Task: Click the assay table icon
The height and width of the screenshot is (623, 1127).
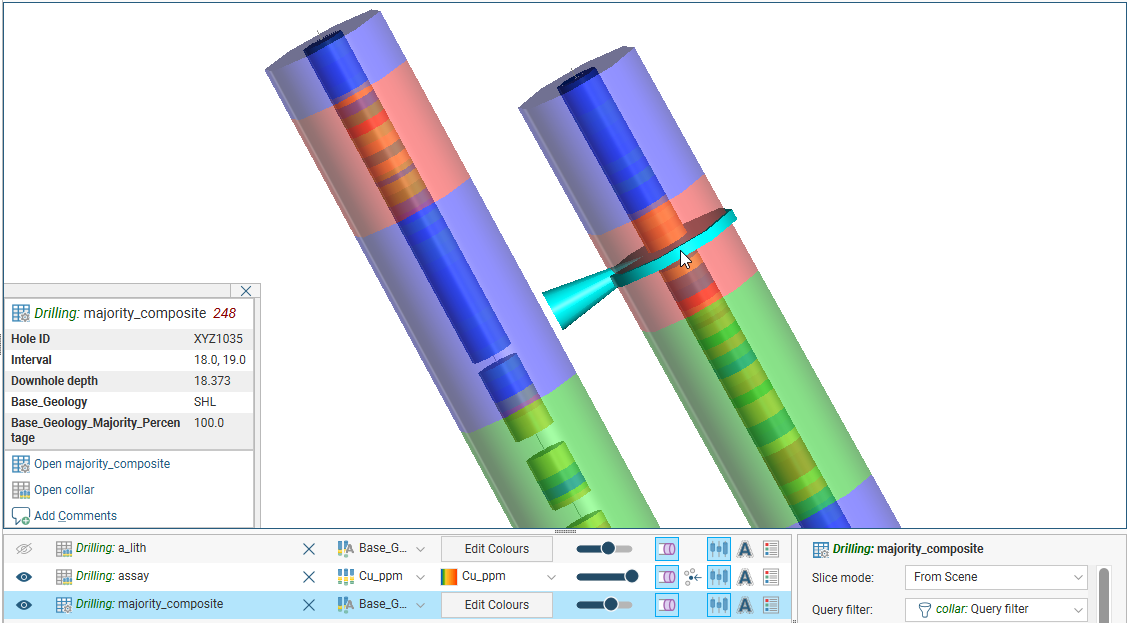Action: click(x=64, y=577)
